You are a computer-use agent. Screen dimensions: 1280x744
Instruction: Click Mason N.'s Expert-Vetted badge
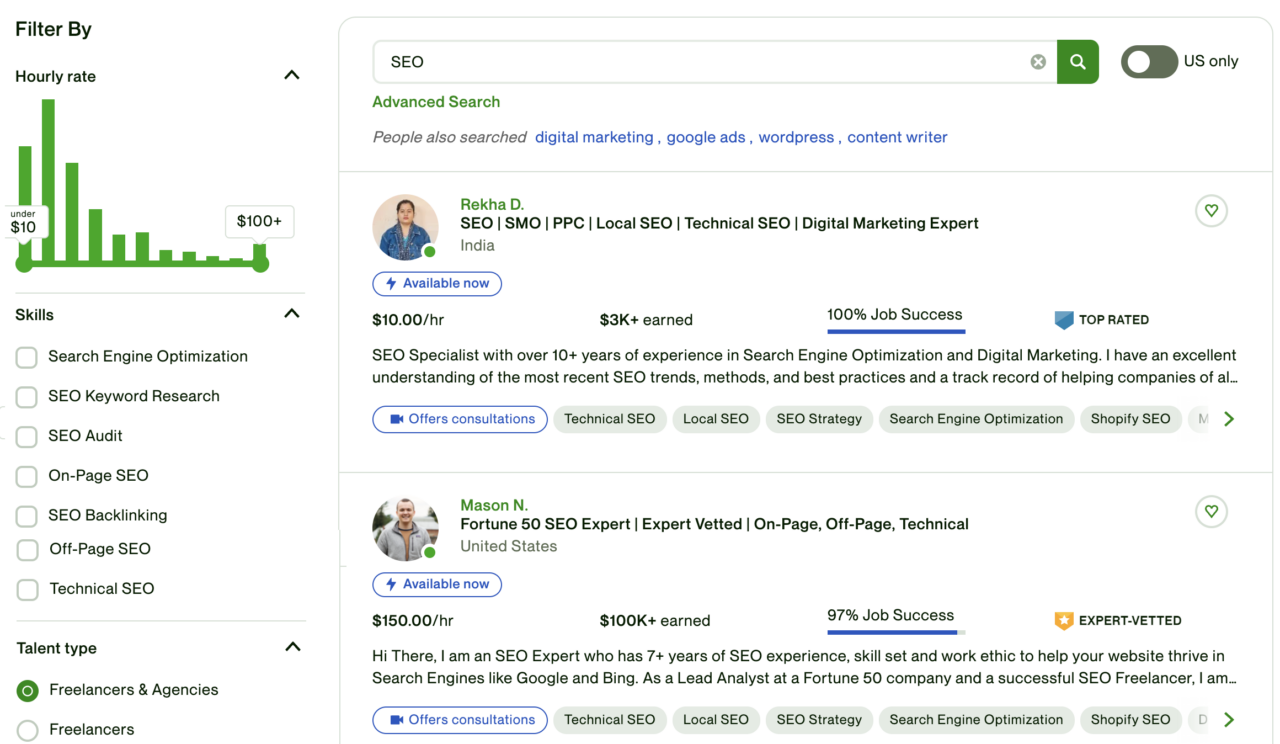tap(1118, 621)
